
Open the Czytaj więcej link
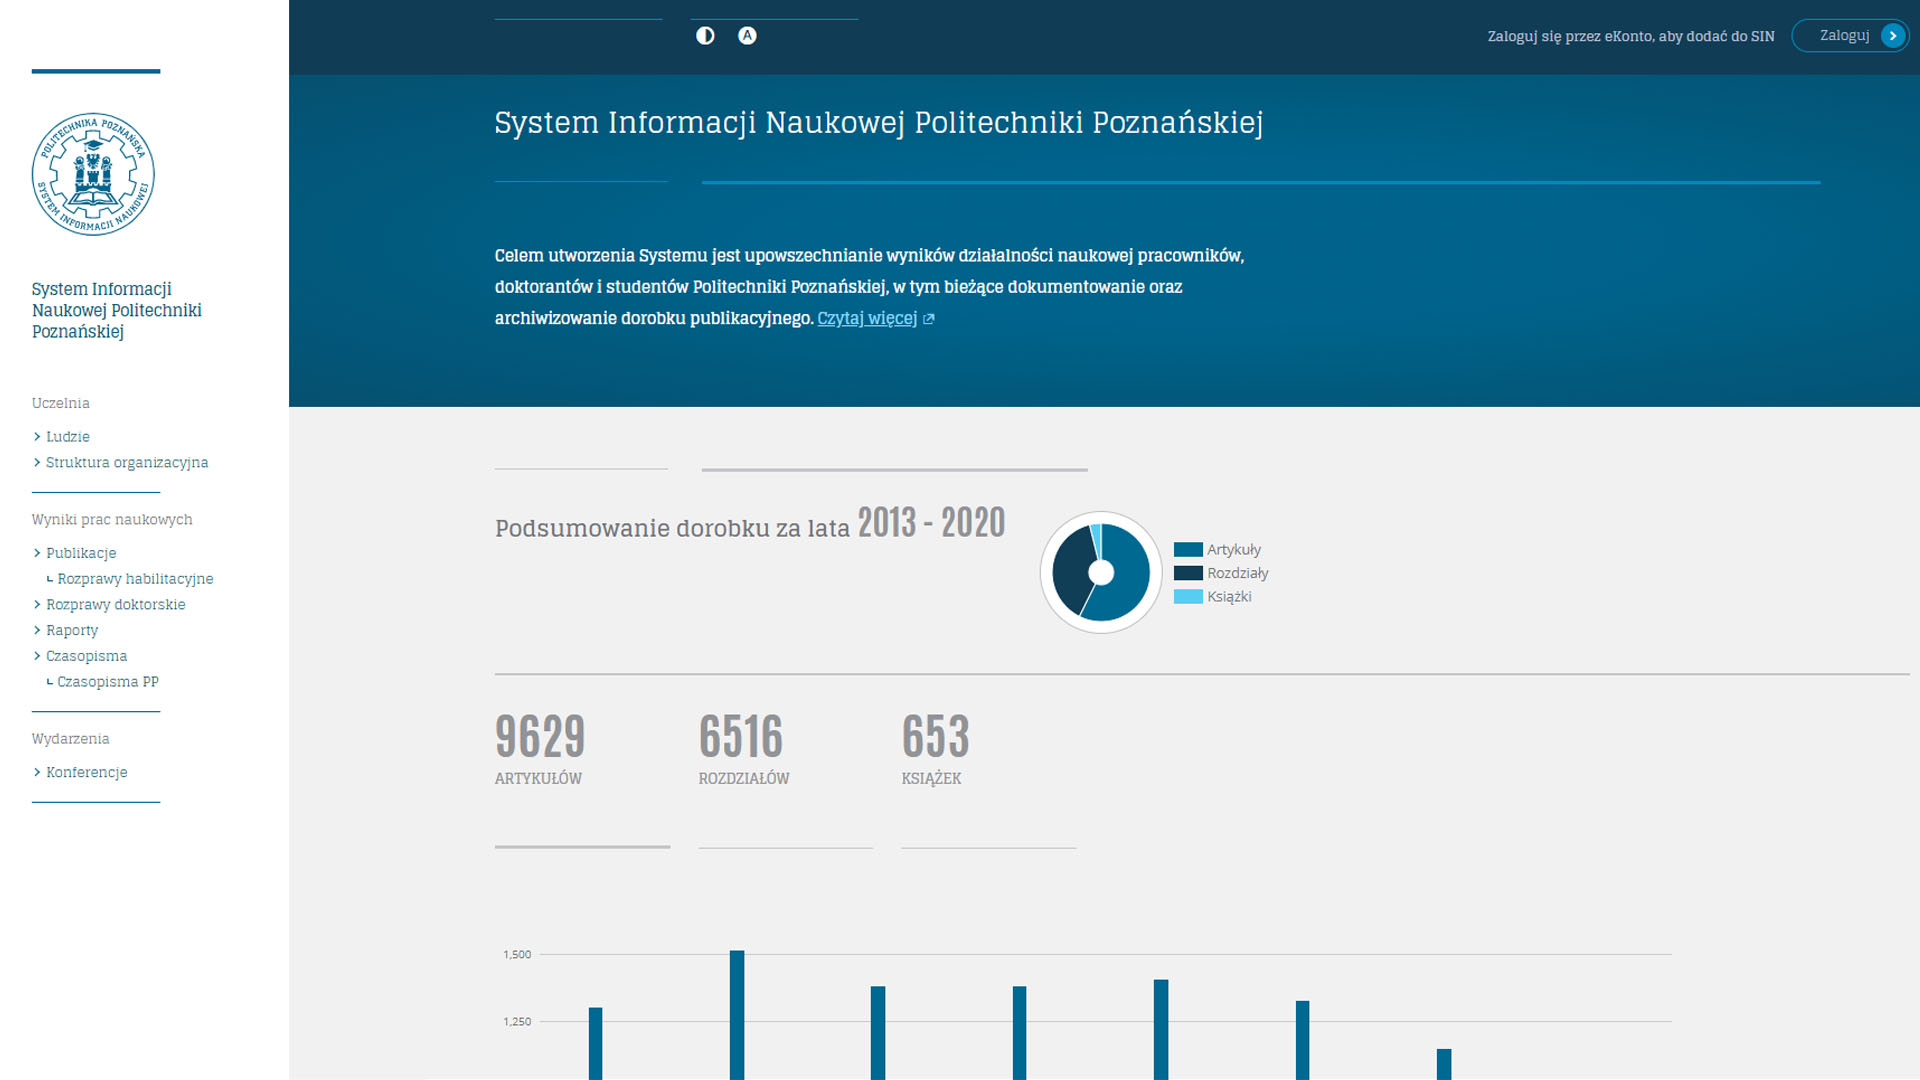[x=867, y=318]
